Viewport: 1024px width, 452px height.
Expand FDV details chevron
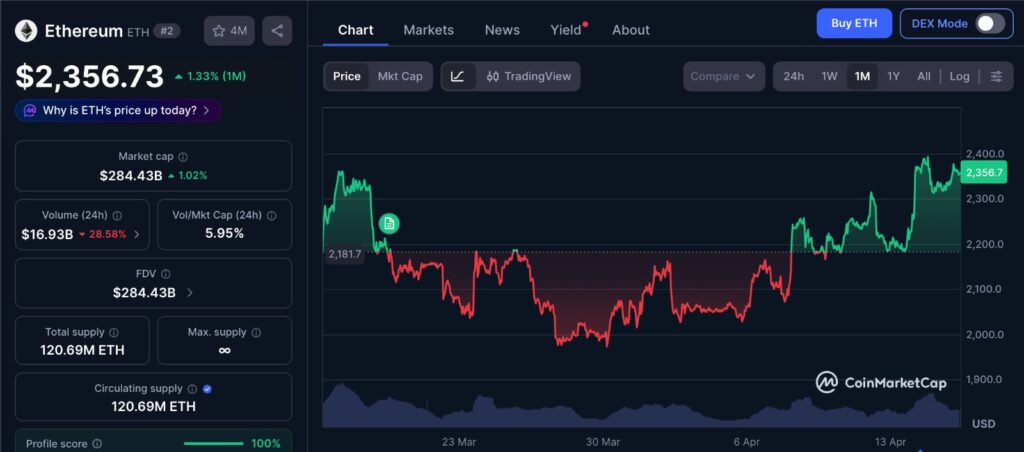point(189,293)
